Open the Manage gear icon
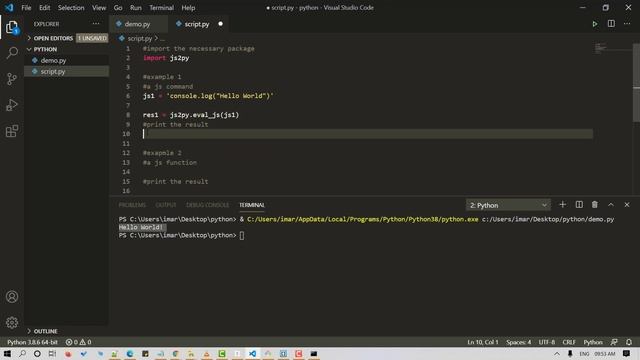This screenshot has width=640, height=360. (12, 322)
